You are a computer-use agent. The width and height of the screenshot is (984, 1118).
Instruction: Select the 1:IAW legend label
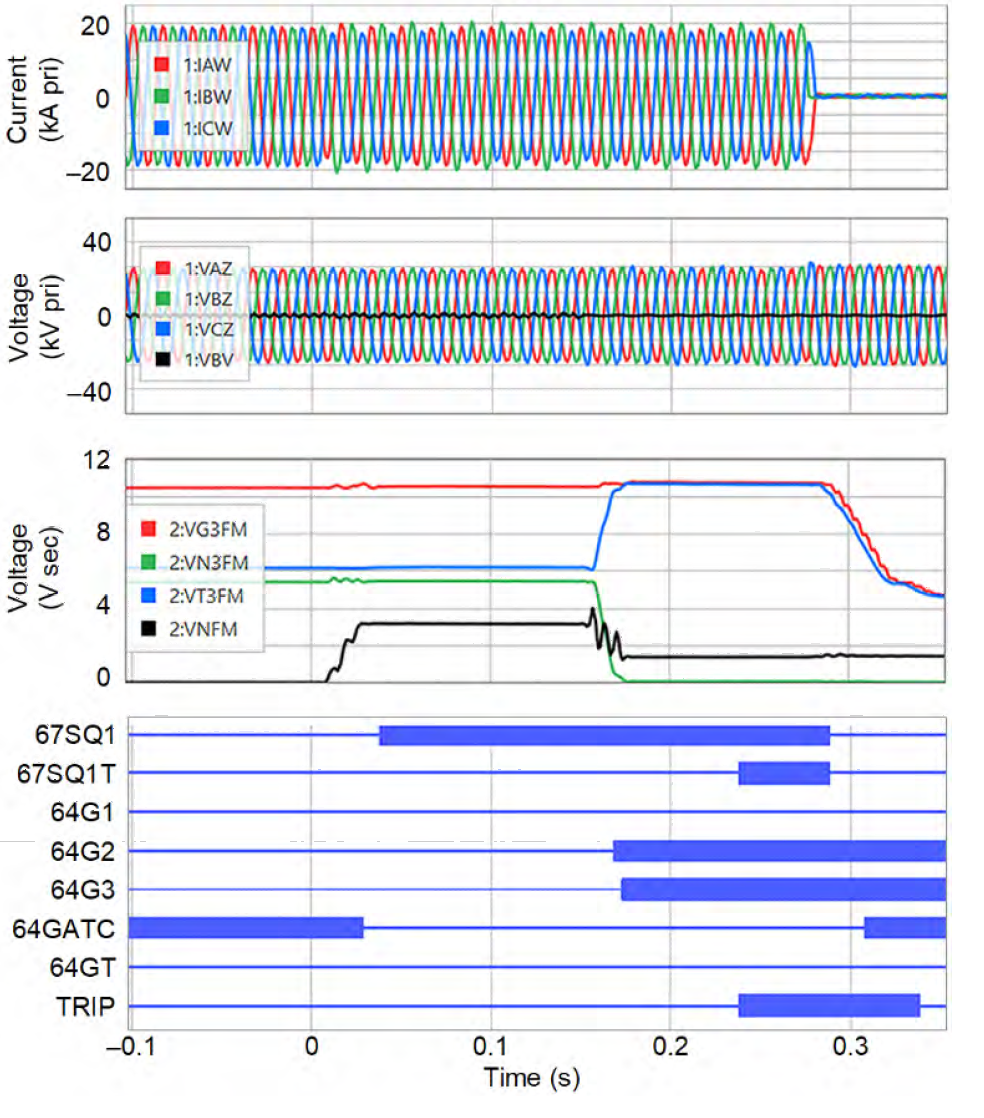(207, 65)
